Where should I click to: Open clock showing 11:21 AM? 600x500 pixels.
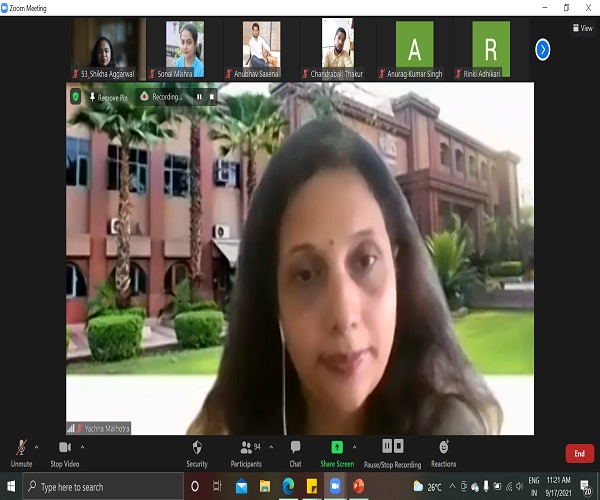coord(559,486)
